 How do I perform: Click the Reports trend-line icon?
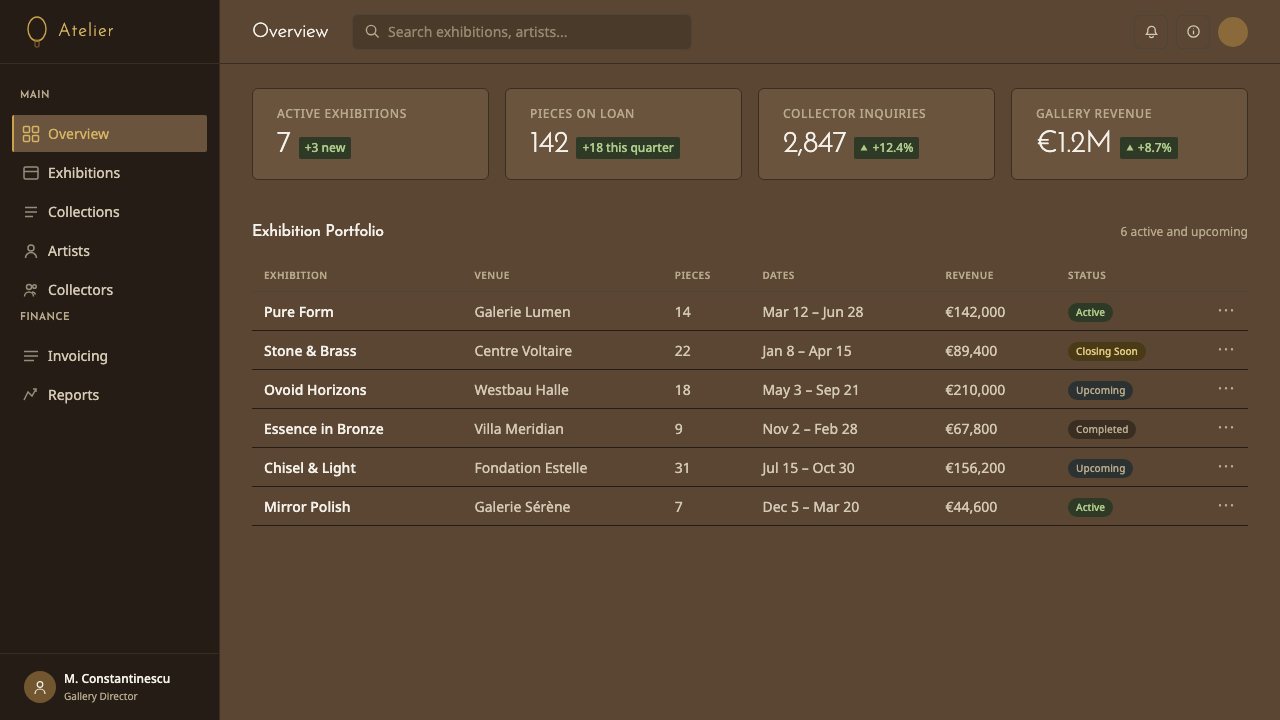tap(31, 395)
